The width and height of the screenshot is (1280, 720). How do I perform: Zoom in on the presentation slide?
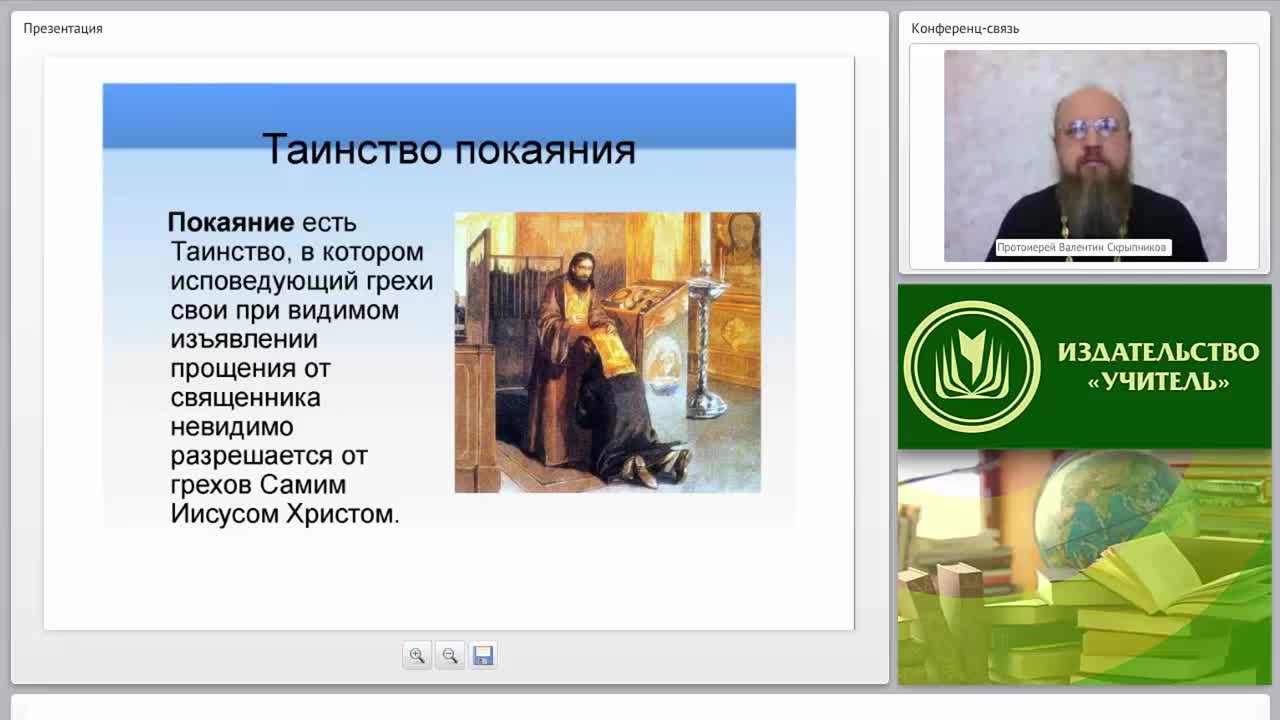[417, 656]
